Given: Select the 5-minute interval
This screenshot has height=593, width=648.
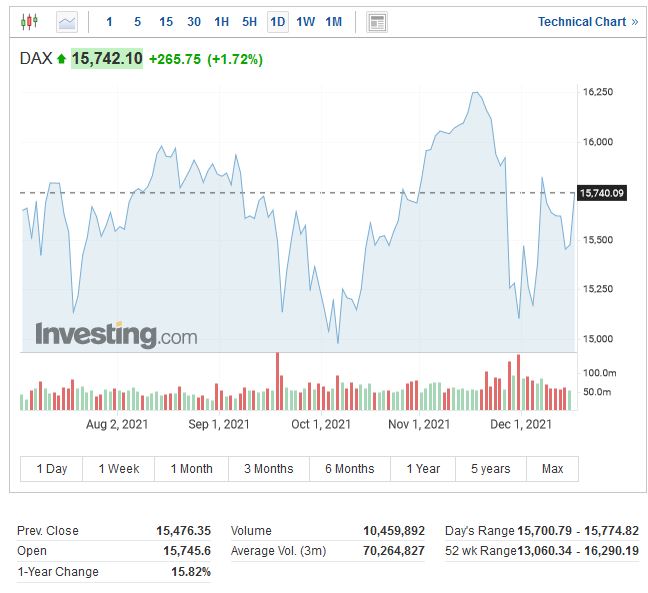Looking at the screenshot, I should [x=138, y=21].
